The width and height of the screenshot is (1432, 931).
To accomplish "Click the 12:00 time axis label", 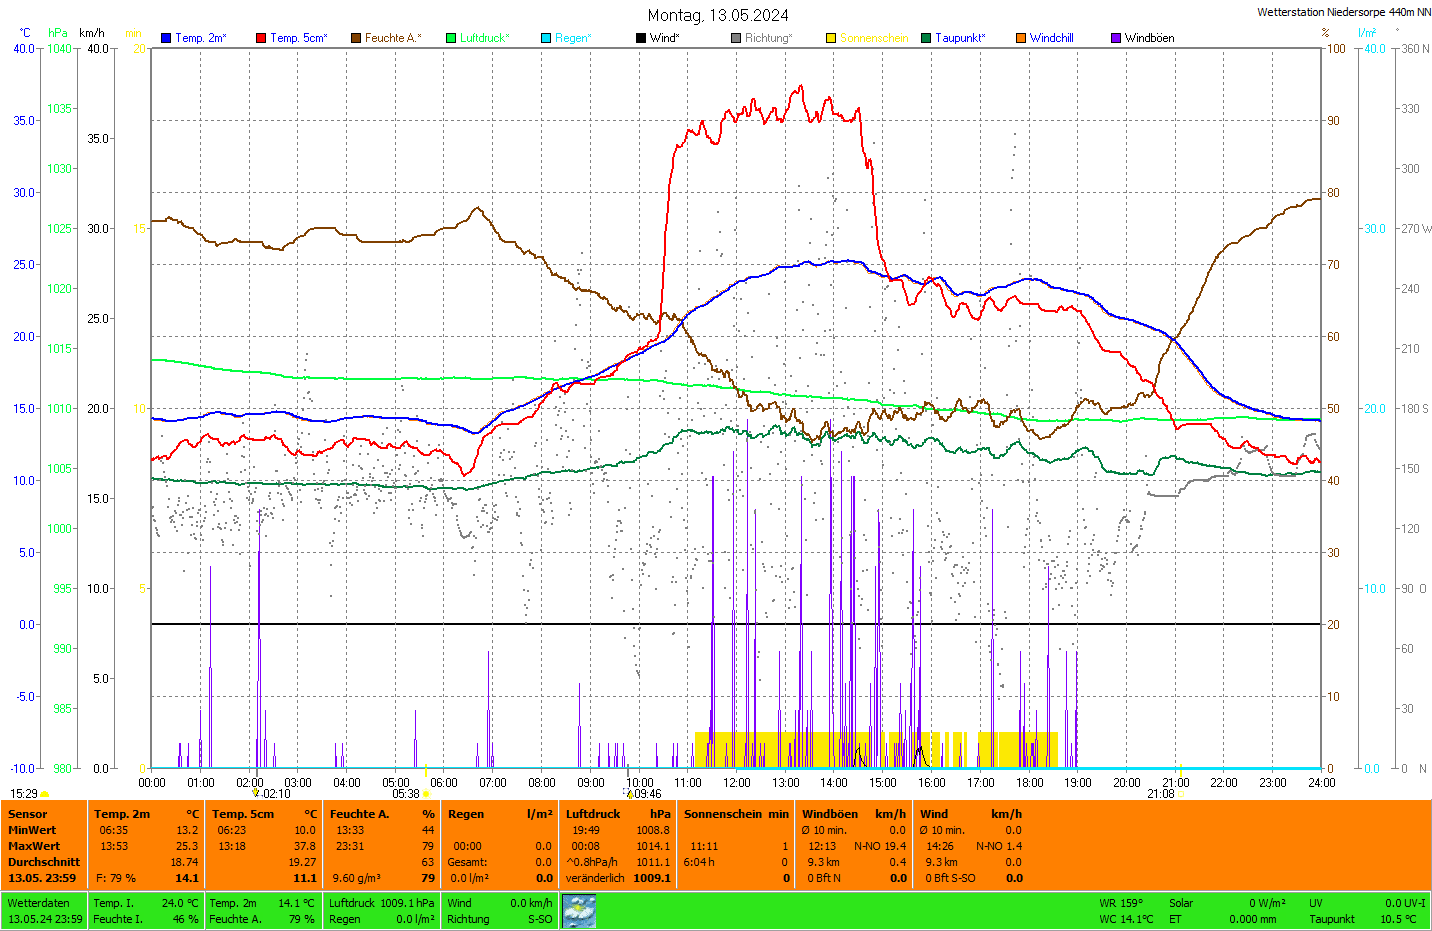I will pos(736,783).
